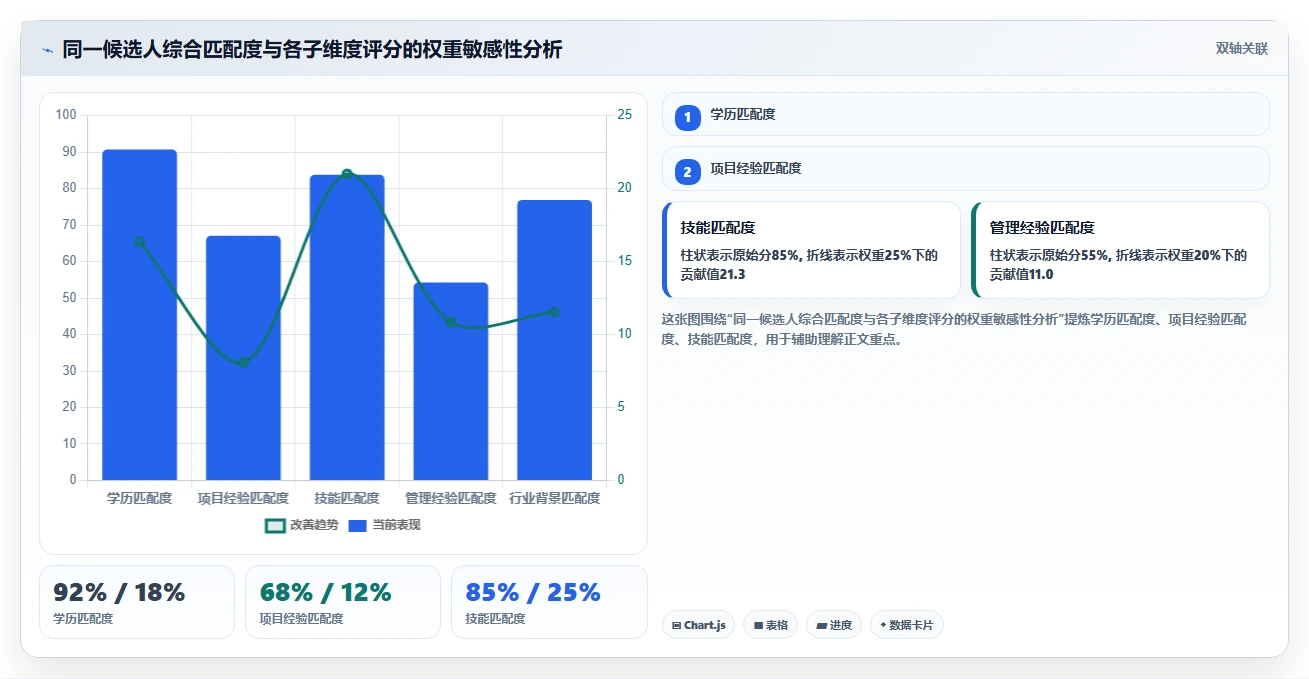The height and width of the screenshot is (679, 1309).
Task: Click the 数据卡片 sparkle icon
Action: (883, 626)
